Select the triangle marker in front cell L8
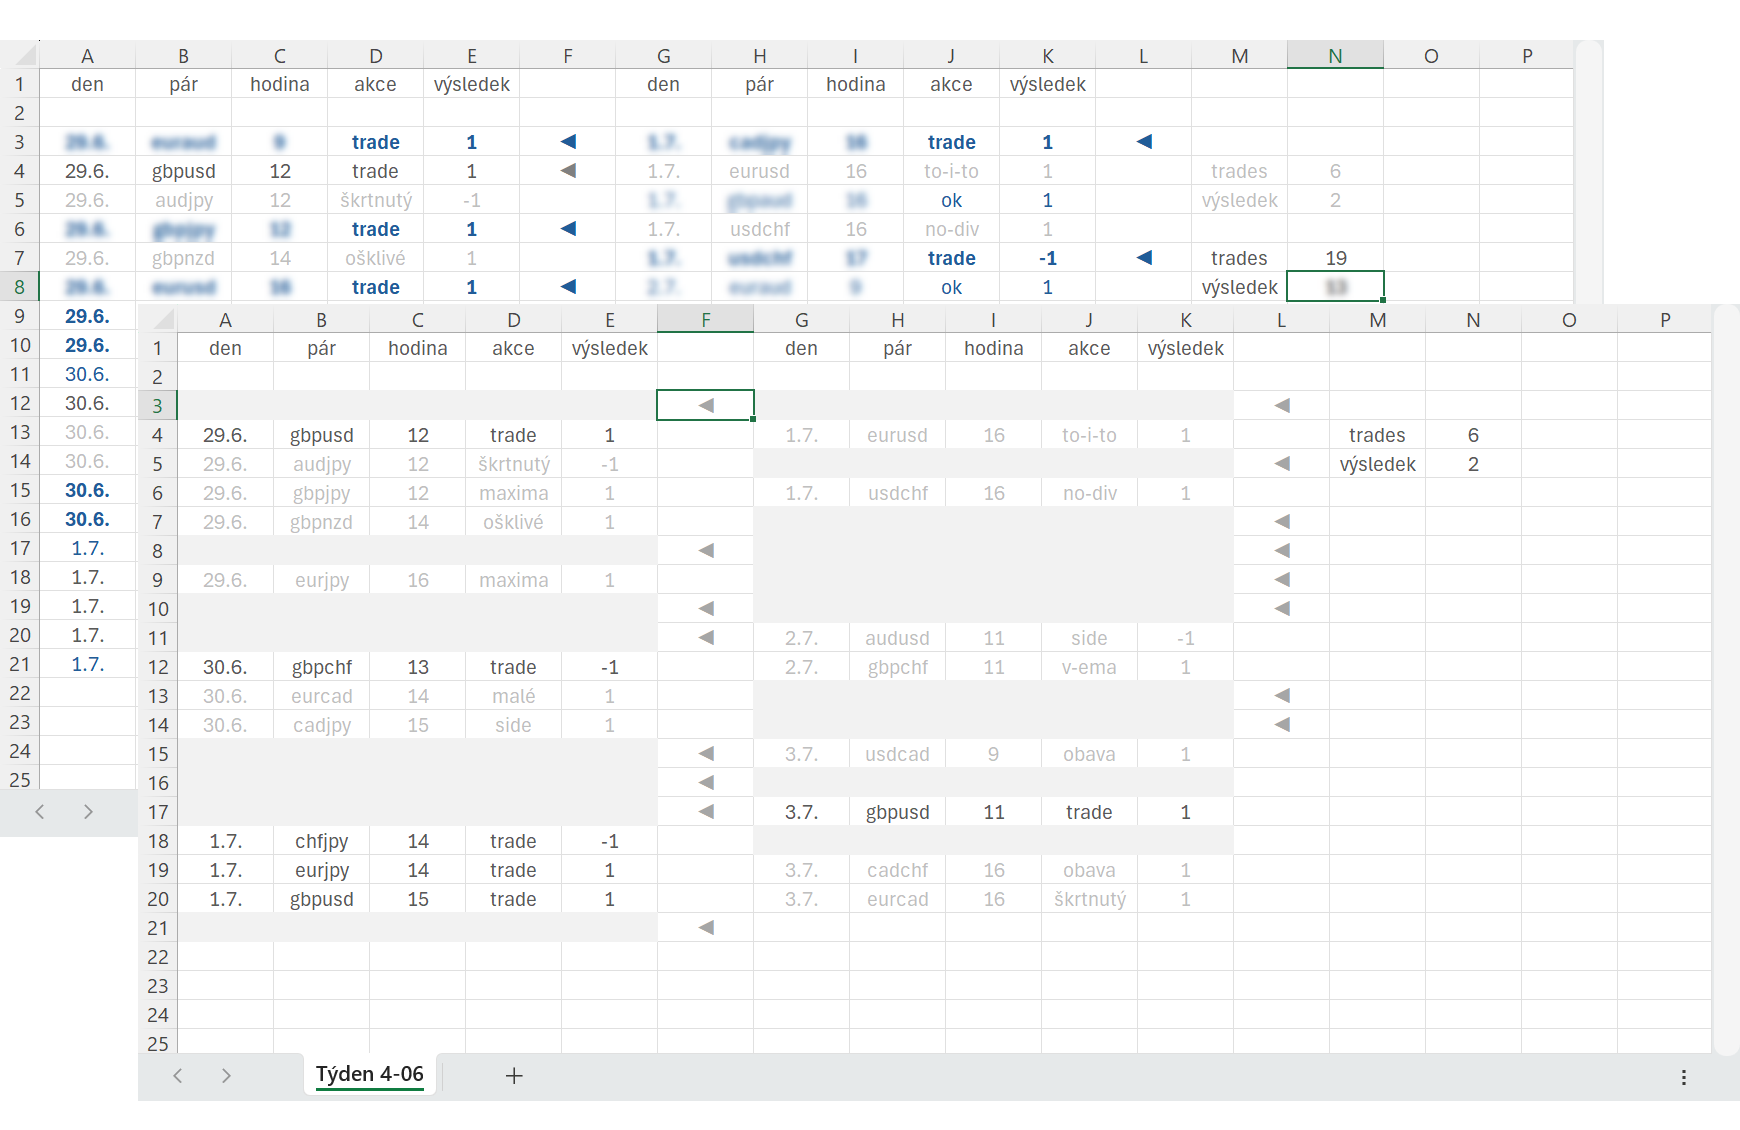The image size is (1740, 1130). [1282, 551]
